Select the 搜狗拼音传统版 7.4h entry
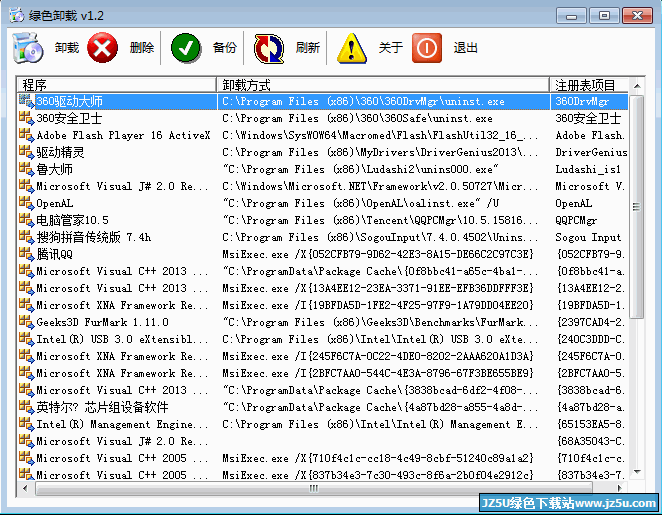Image resolution: width=662 pixels, height=515 pixels. pos(94,237)
